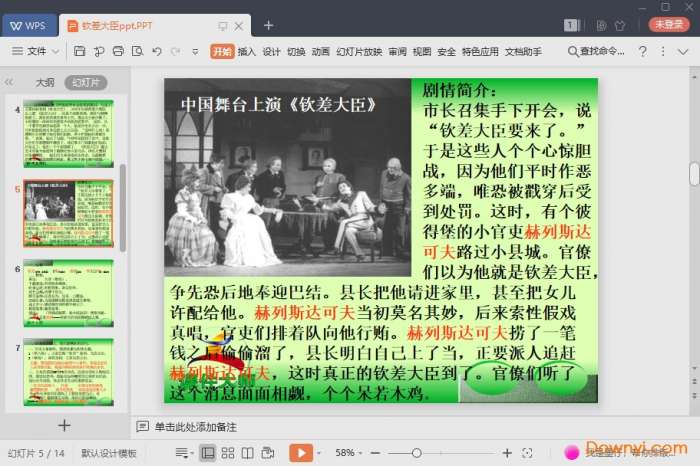The height and width of the screenshot is (466, 700).
Task: Switch to reading view icon
Action: [247, 453]
